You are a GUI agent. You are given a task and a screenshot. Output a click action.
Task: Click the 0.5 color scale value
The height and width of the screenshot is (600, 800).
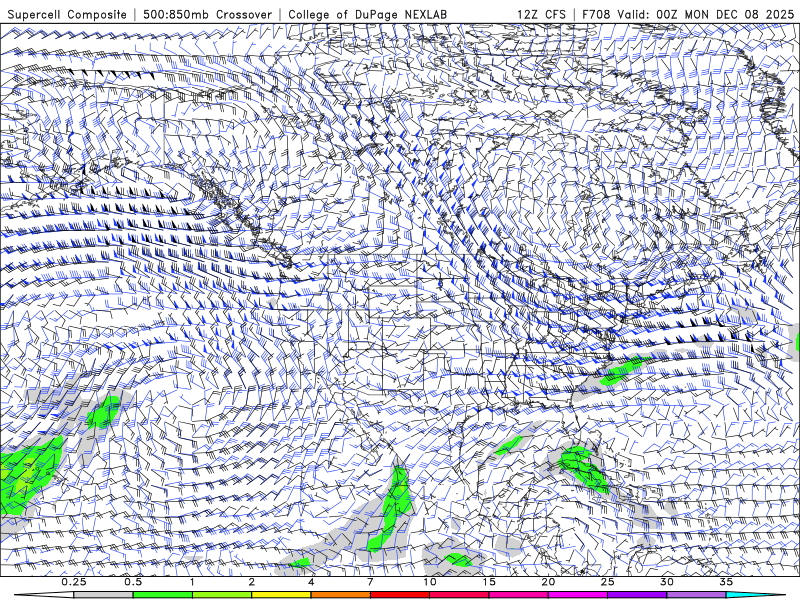point(133,582)
